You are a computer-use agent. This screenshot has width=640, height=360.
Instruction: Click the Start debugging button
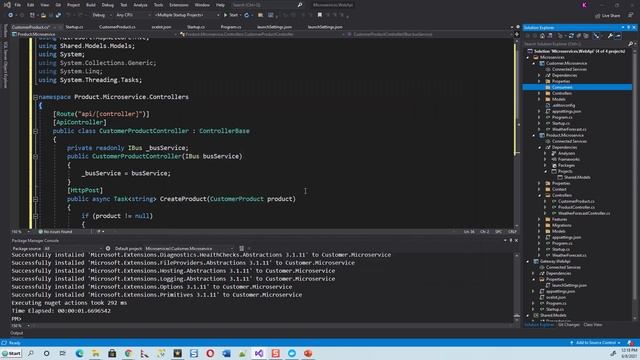pyautogui.click(x=231, y=15)
